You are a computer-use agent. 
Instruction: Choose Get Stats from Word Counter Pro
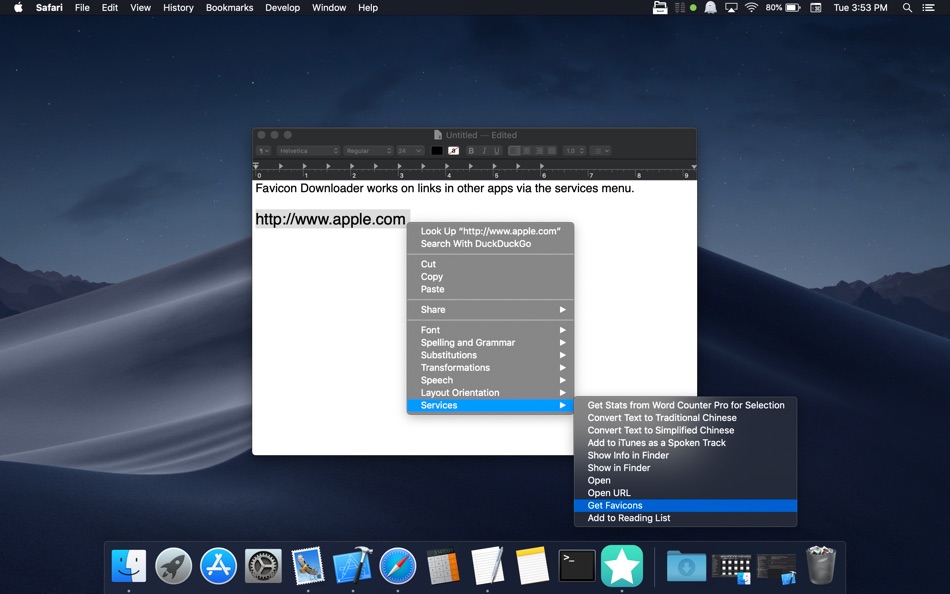pos(685,405)
